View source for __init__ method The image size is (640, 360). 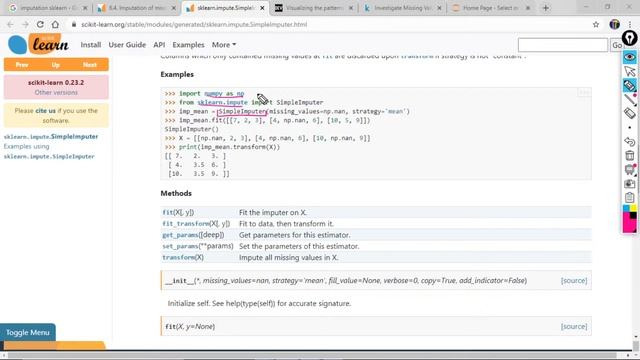pos(574,280)
